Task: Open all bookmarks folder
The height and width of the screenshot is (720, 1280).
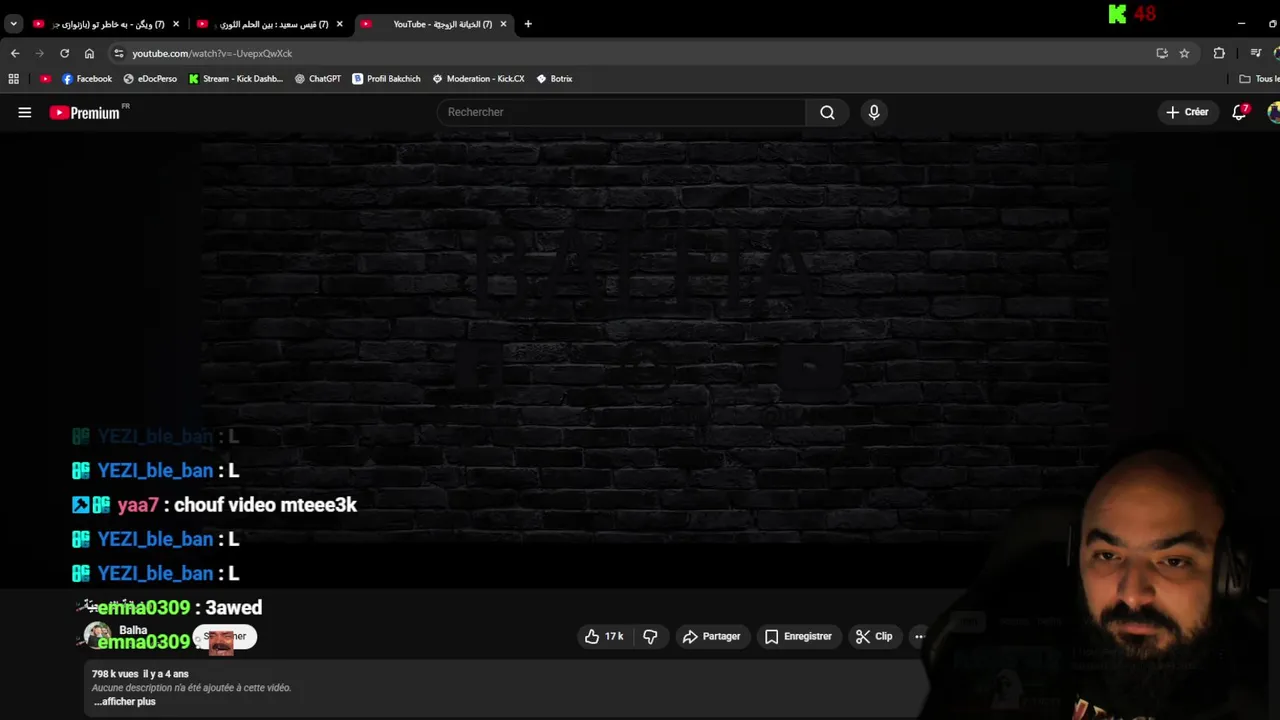Action: point(1259,79)
